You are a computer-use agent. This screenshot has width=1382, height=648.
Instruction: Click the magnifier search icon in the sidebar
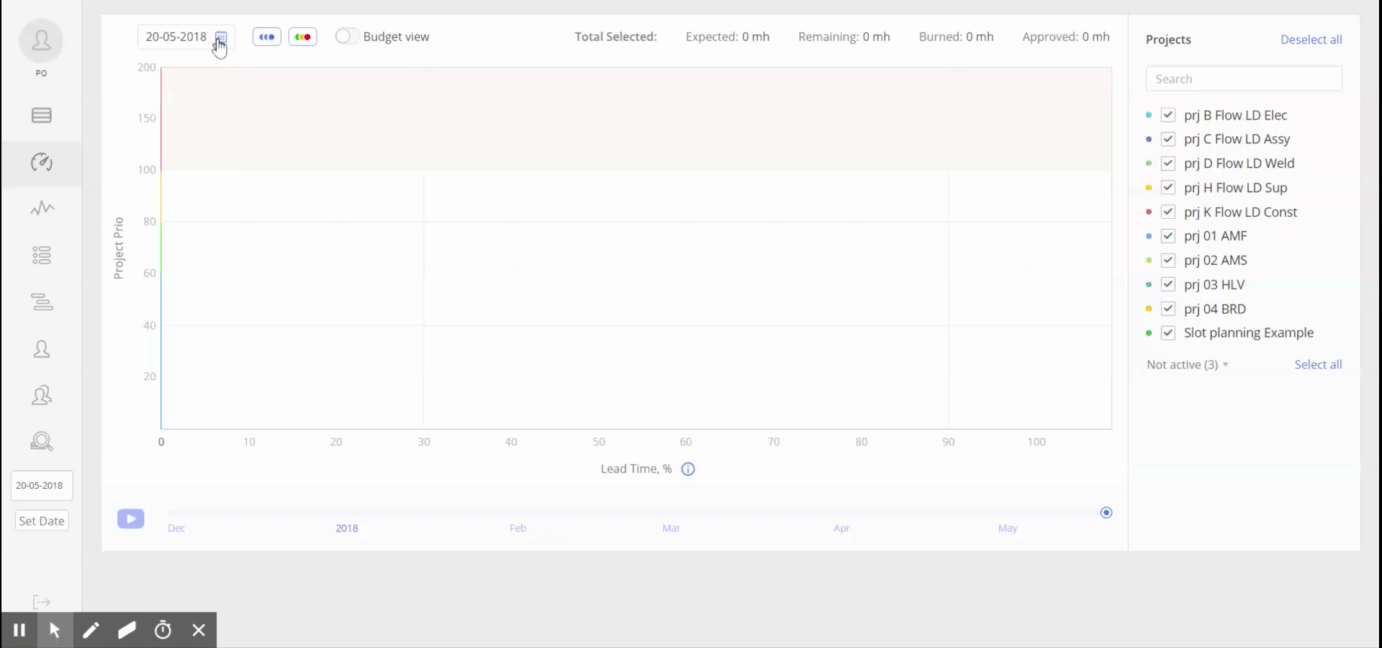[41, 441]
